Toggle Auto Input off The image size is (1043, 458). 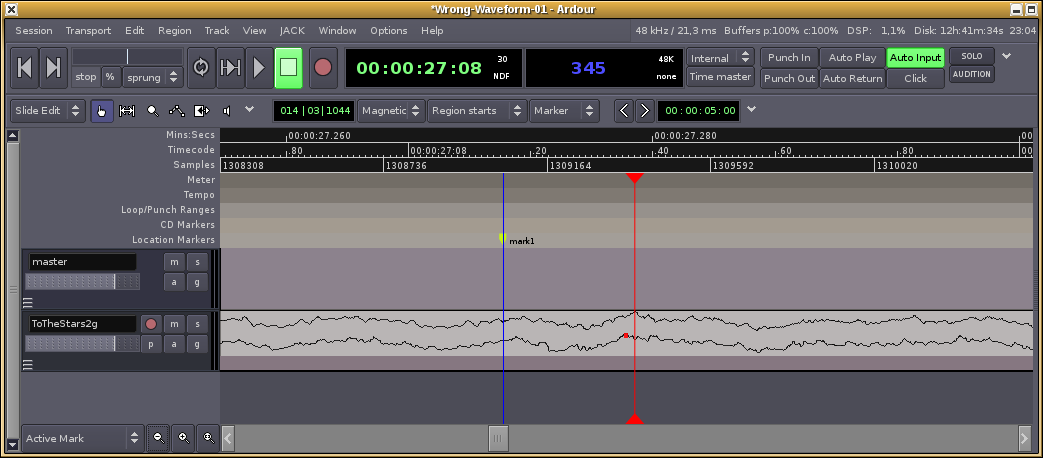pyautogui.click(x=915, y=58)
